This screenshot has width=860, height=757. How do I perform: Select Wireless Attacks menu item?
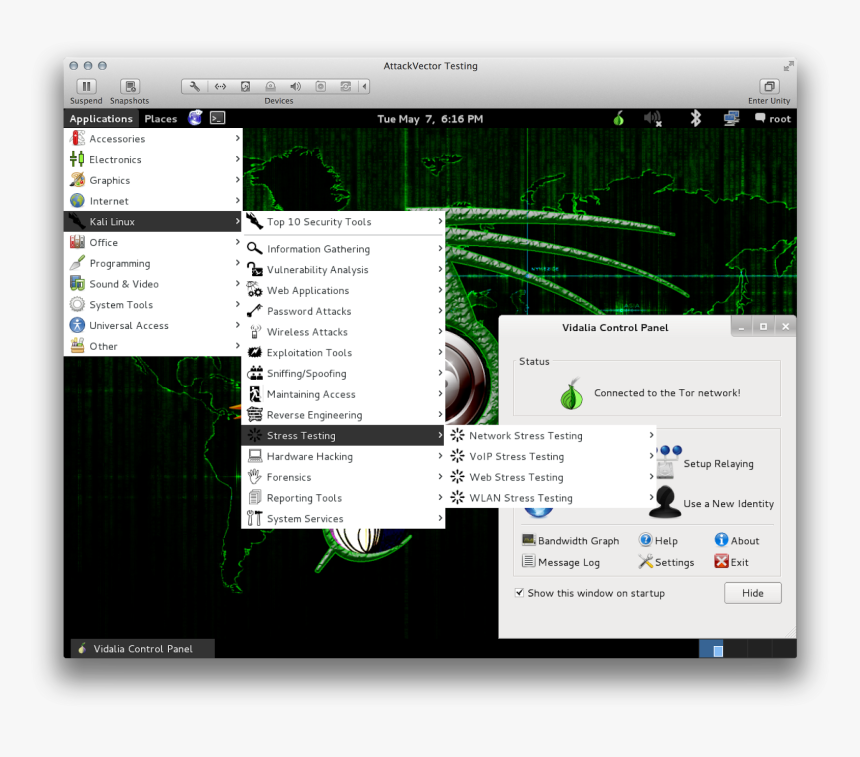pyautogui.click(x=343, y=331)
